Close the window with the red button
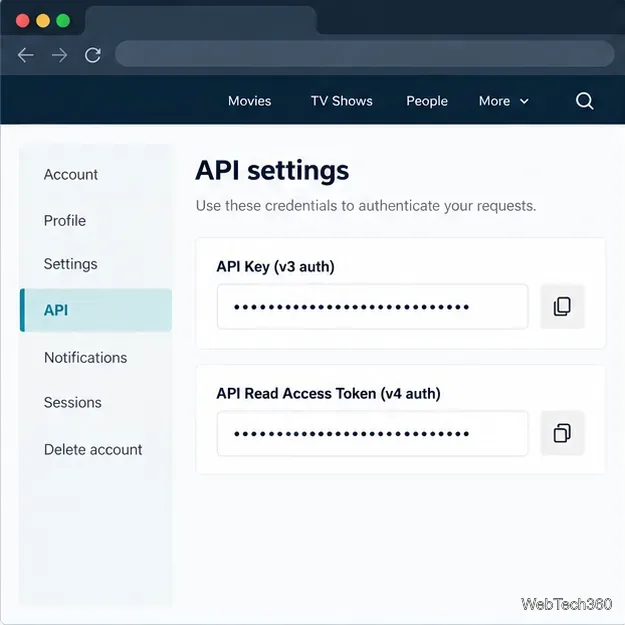The height and width of the screenshot is (625, 625). point(22,21)
